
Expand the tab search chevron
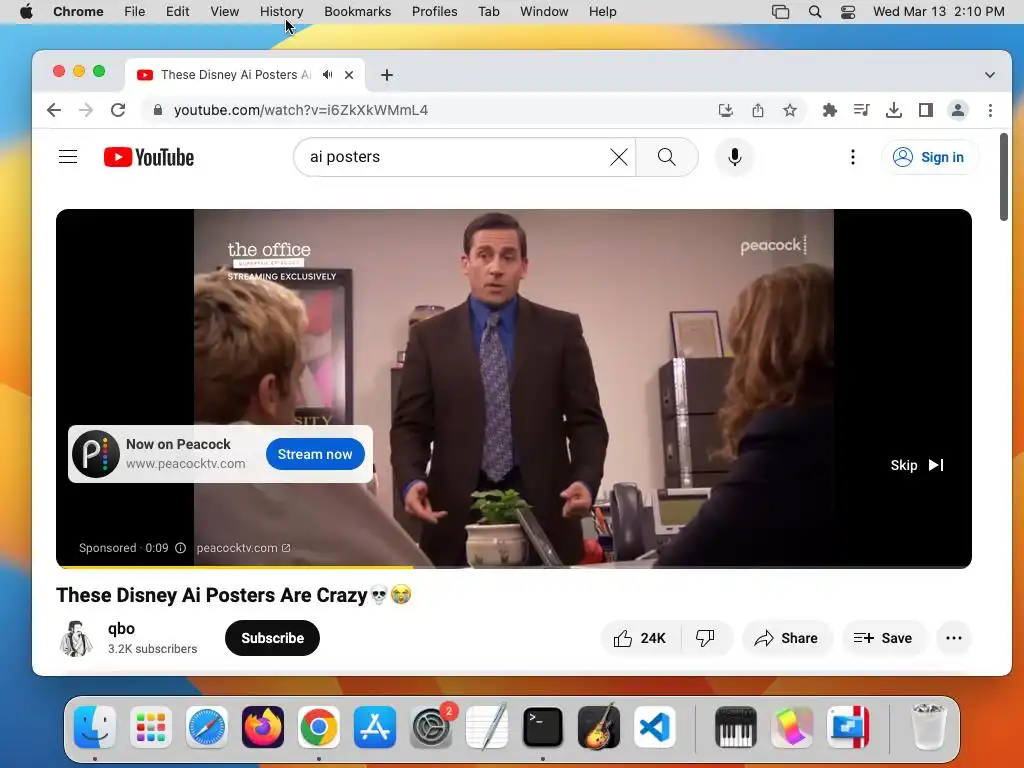tap(989, 75)
